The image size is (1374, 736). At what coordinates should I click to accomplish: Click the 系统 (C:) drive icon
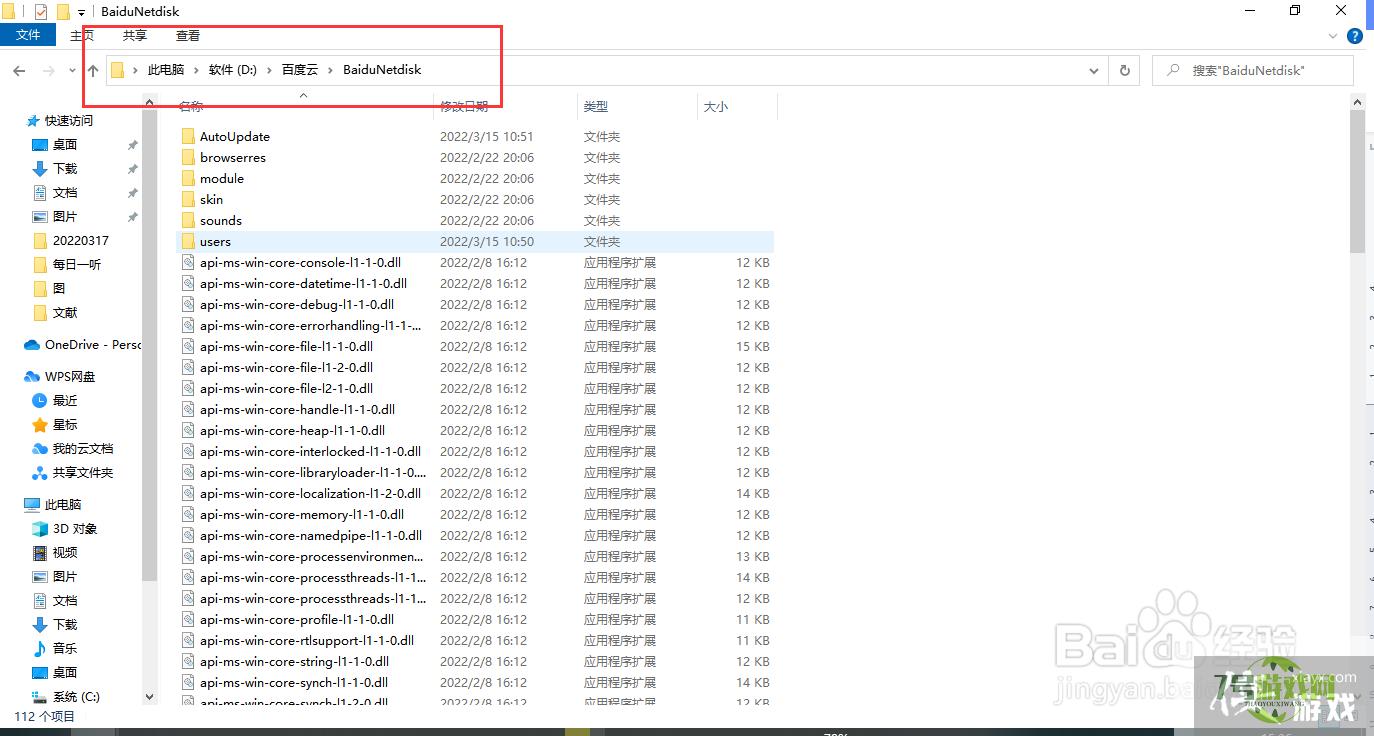coord(40,697)
